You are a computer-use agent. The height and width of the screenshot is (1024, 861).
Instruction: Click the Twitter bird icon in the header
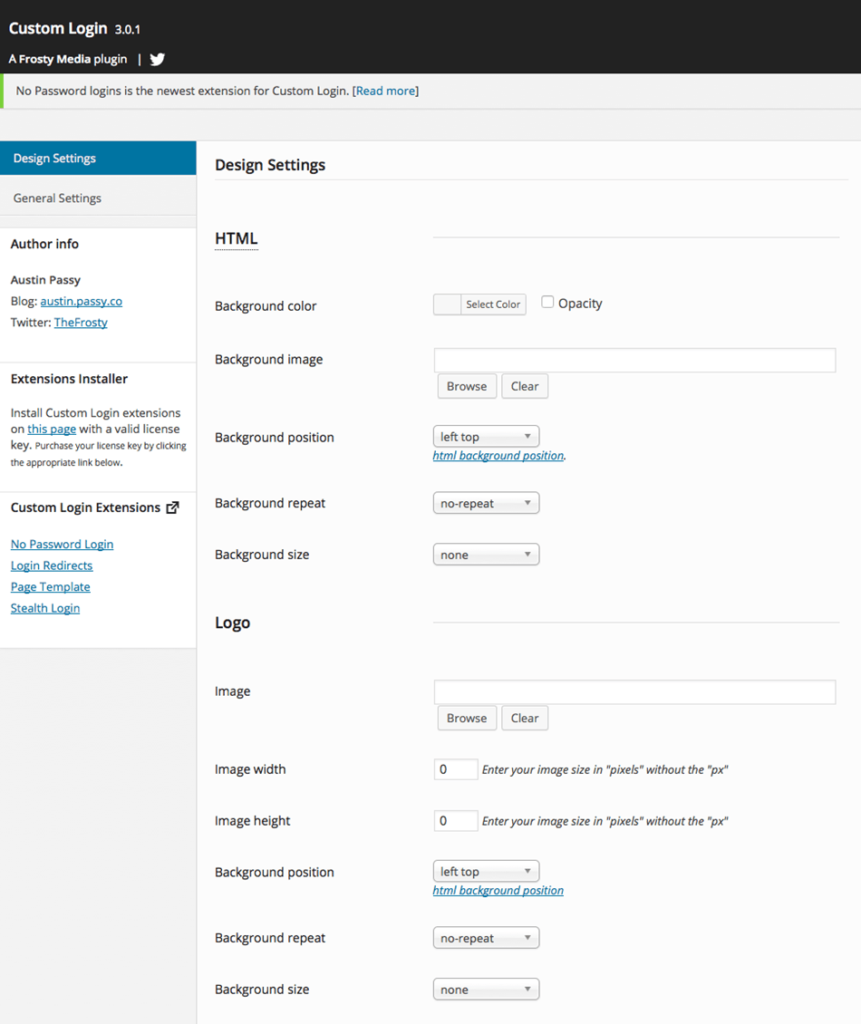[156, 59]
